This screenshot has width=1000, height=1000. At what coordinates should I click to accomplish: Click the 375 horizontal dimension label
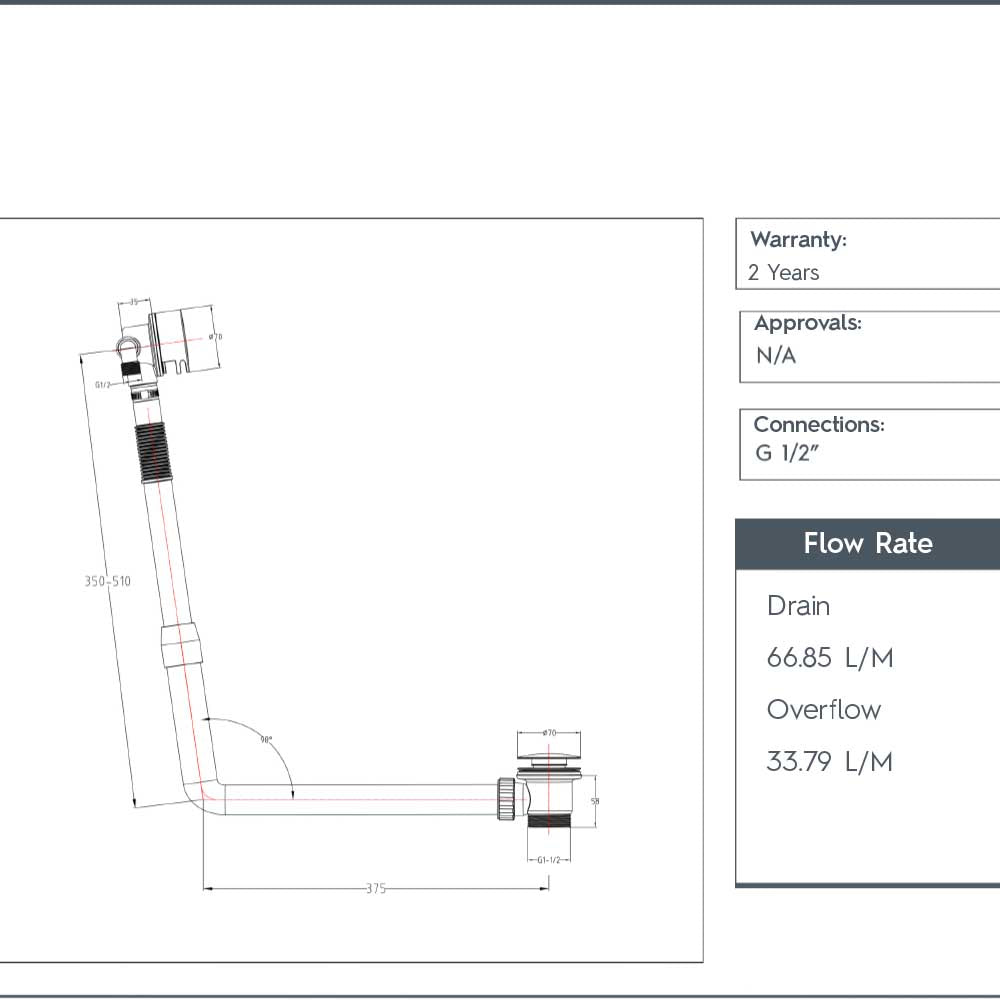(375, 888)
